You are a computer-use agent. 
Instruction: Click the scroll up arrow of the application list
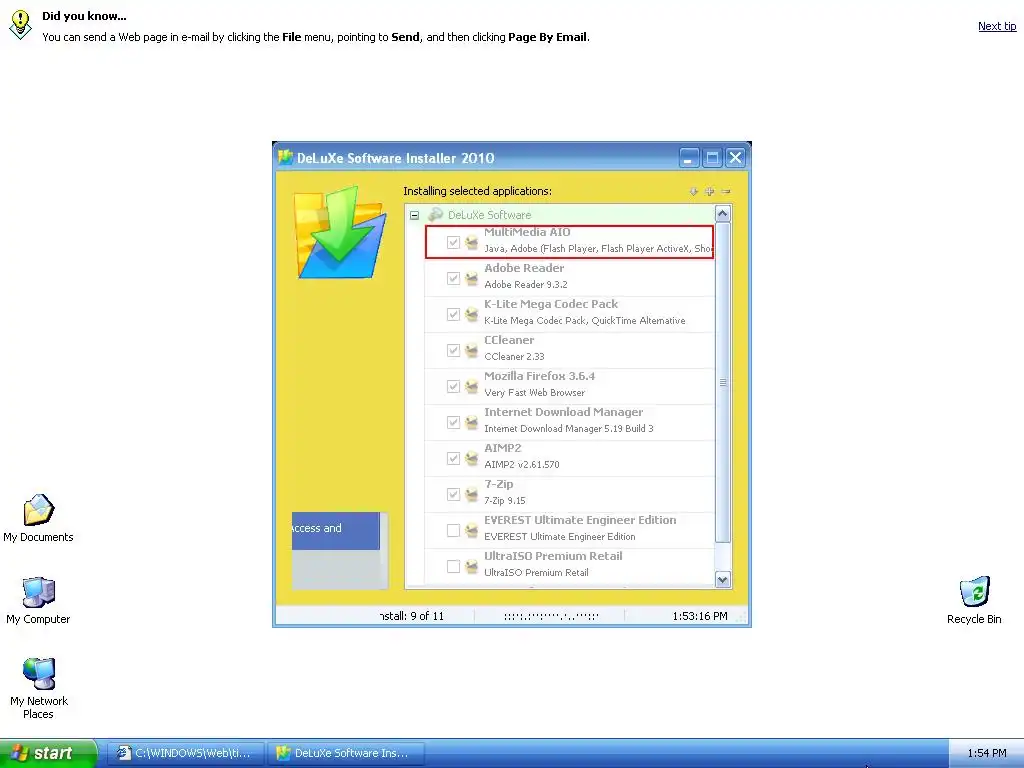pos(722,214)
